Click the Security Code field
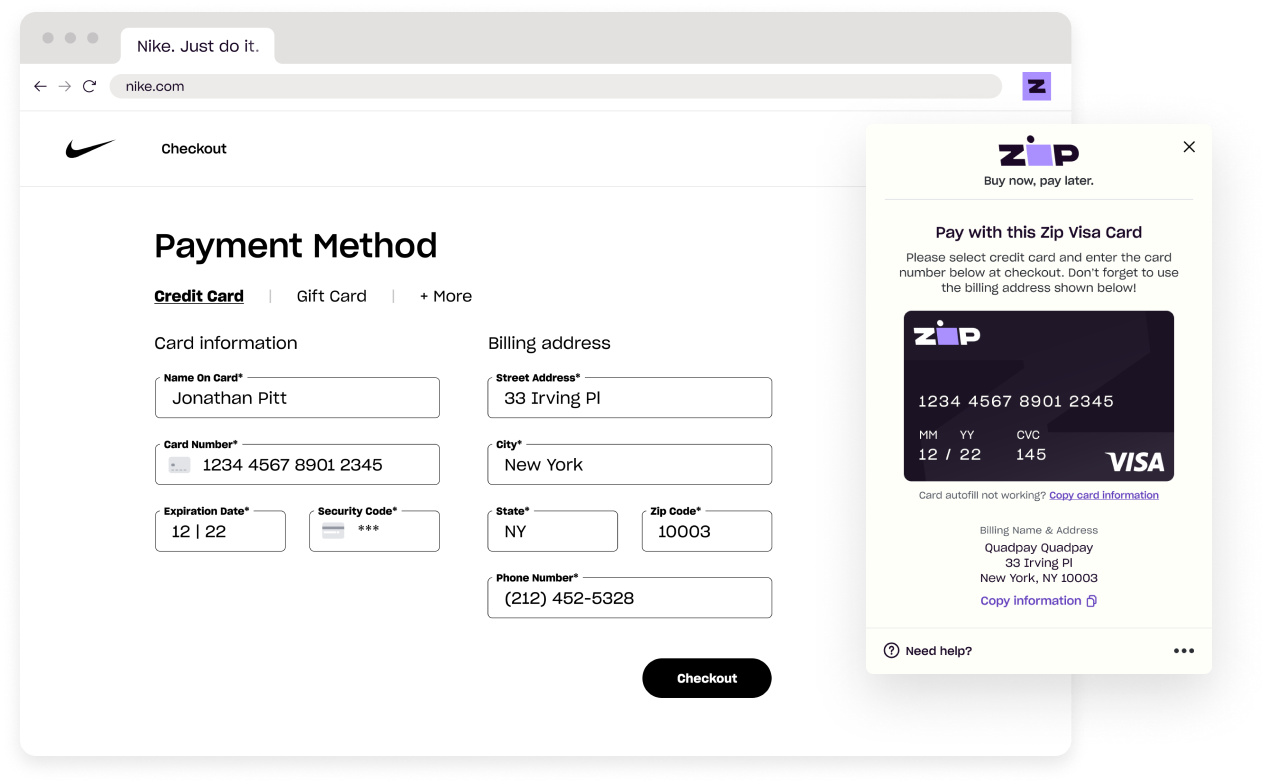This screenshot has height=784, width=1272. pos(375,531)
